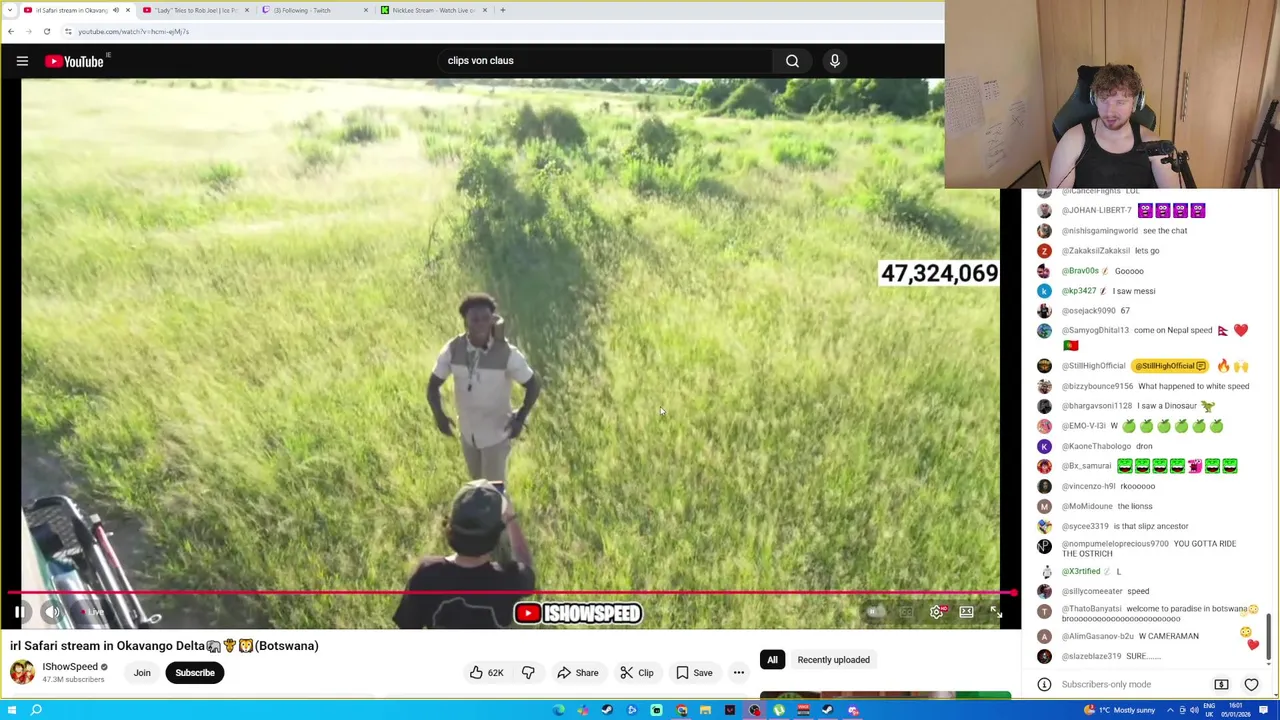This screenshot has height=720, width=1280.
Task: Start voice search with the microphone icon
Action: point(835,61)
